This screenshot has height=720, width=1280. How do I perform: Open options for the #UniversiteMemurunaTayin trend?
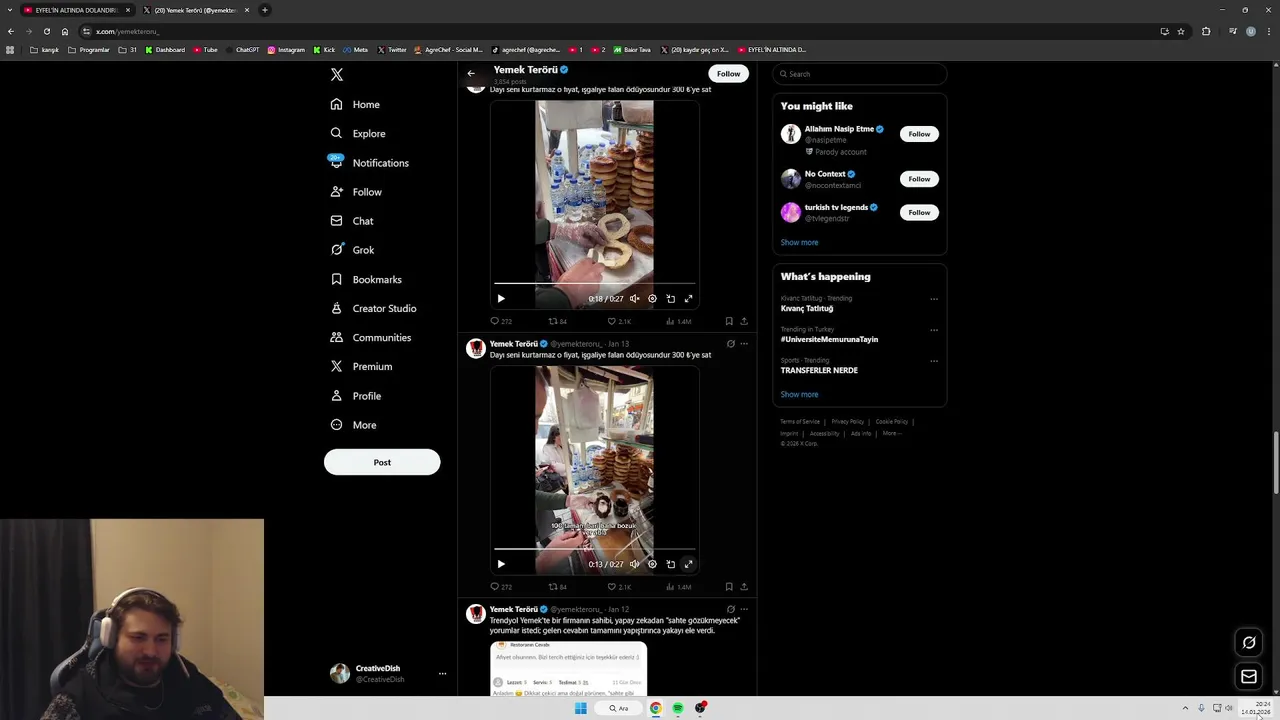coord(934,330)
